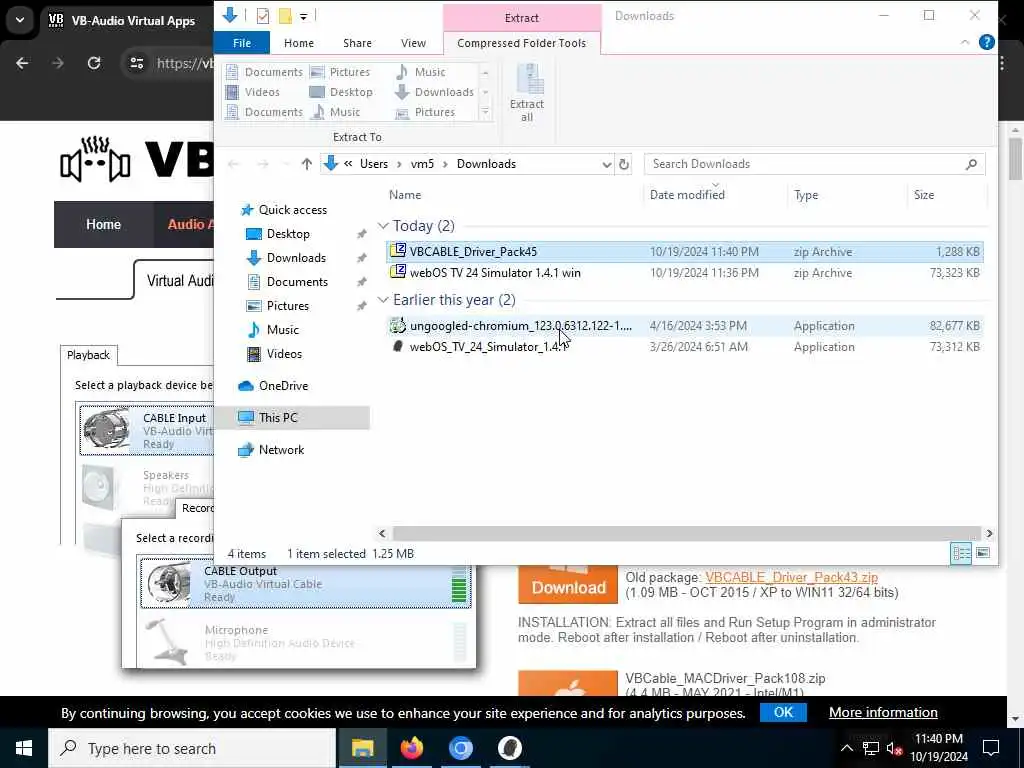Minimize the ribbon with chevron
Screen dimensions: 1024x768
pyautogui.click(x=965, y=42)
